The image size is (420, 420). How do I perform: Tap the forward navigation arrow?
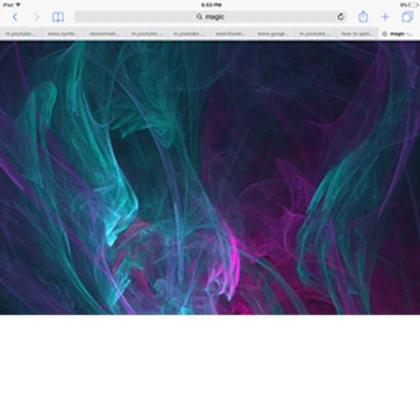point(36,17)
